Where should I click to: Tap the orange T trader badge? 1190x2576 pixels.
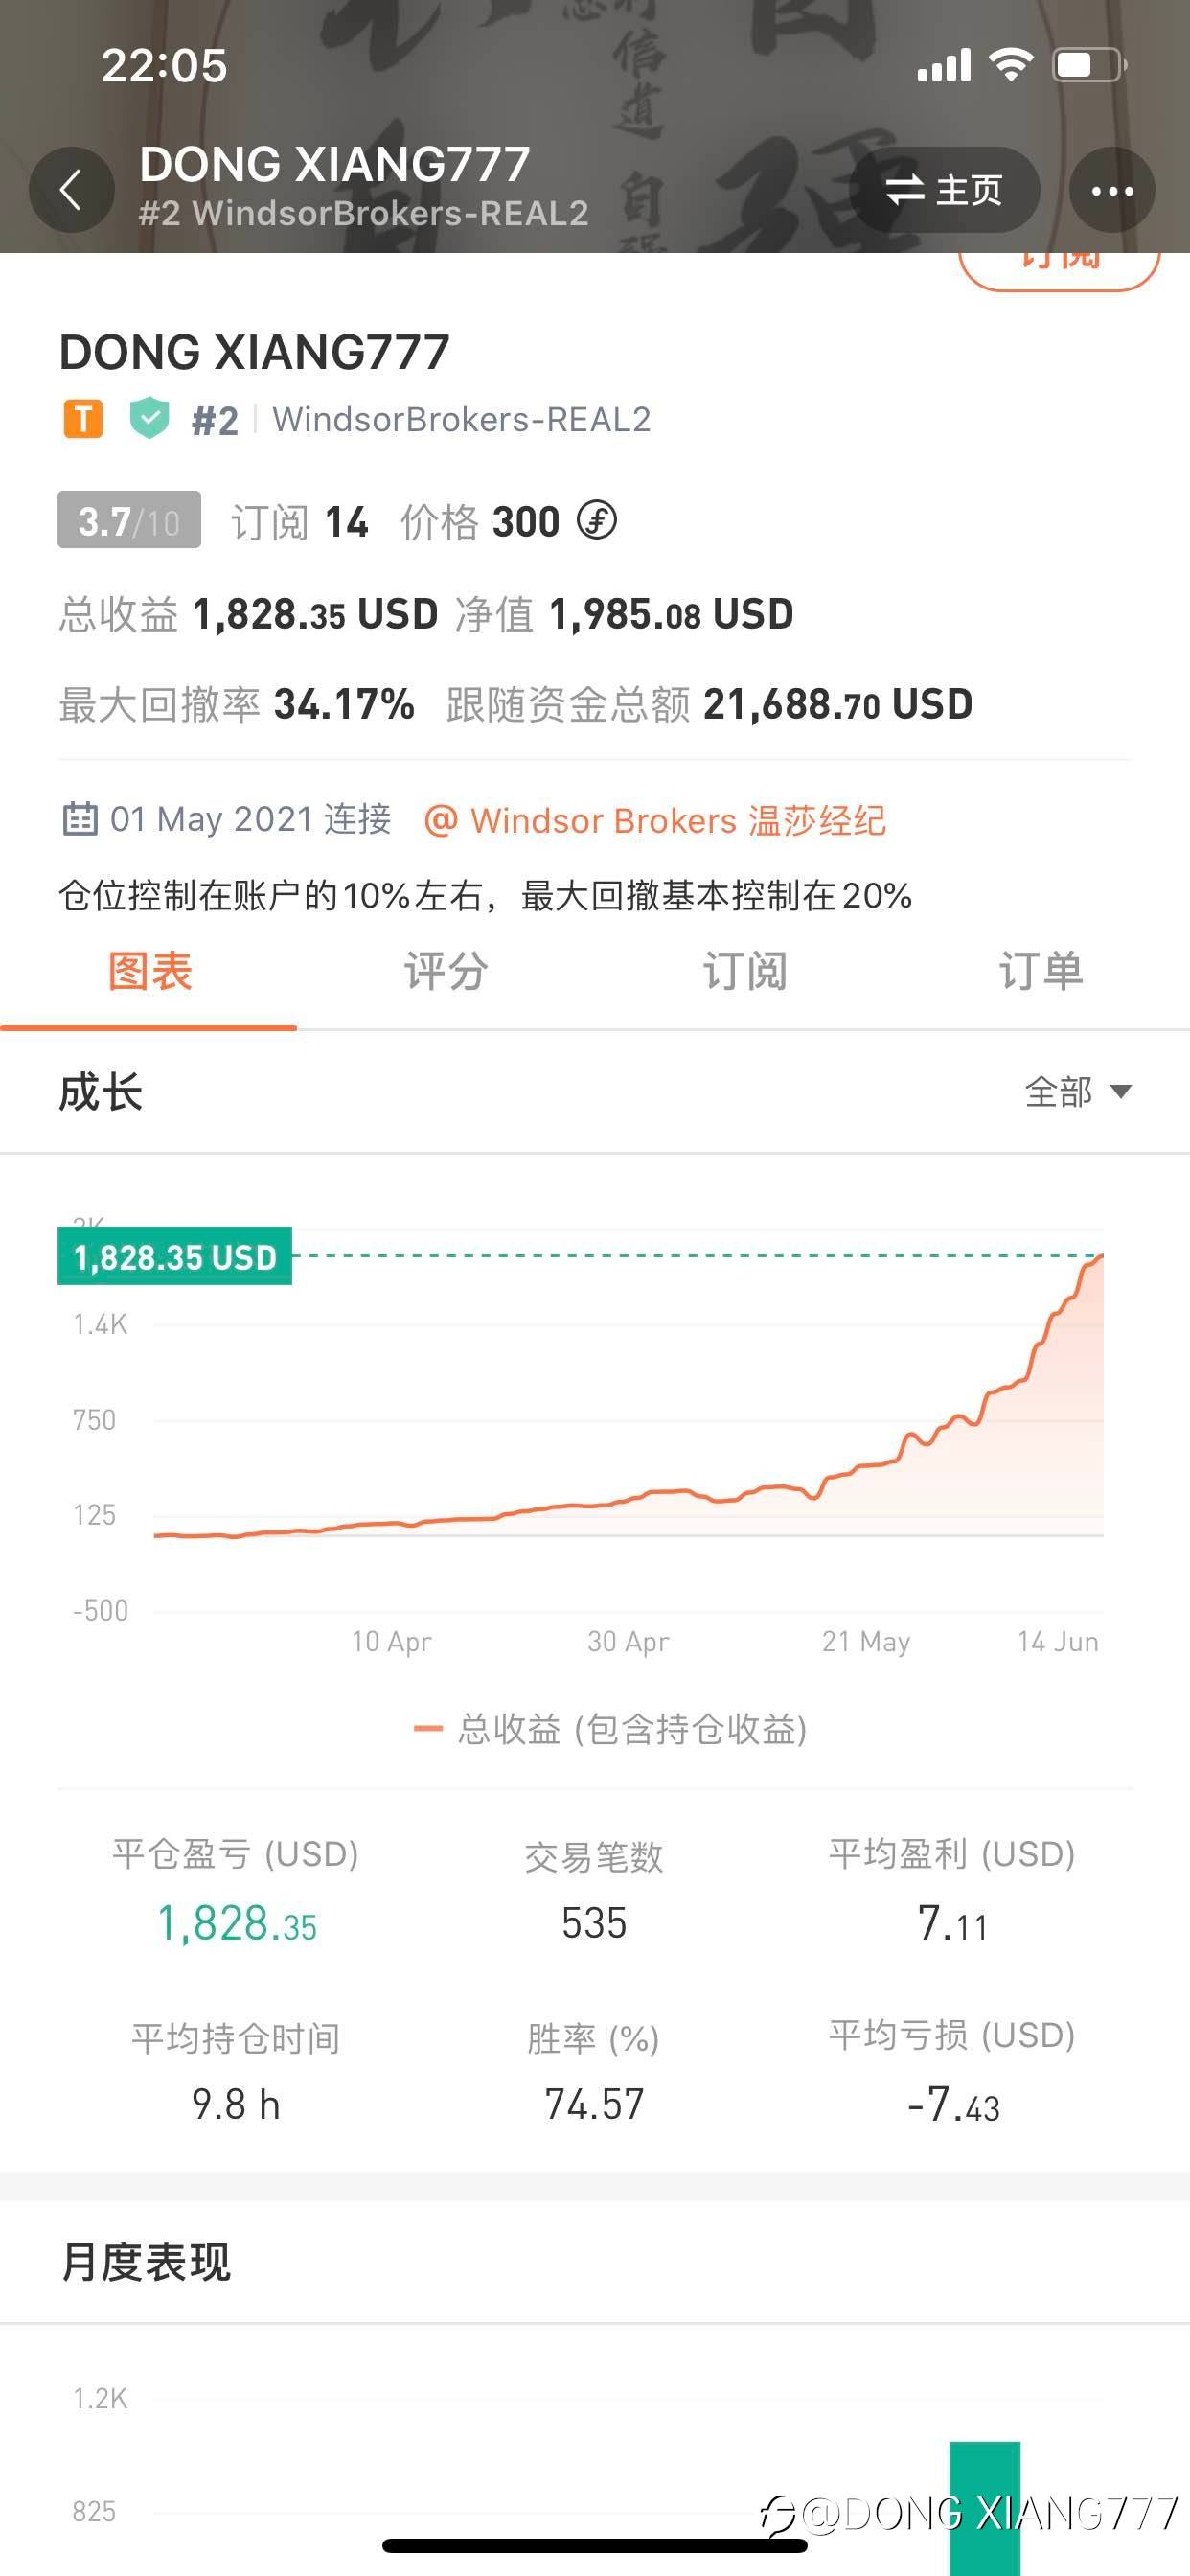click(x=83, y=419)
